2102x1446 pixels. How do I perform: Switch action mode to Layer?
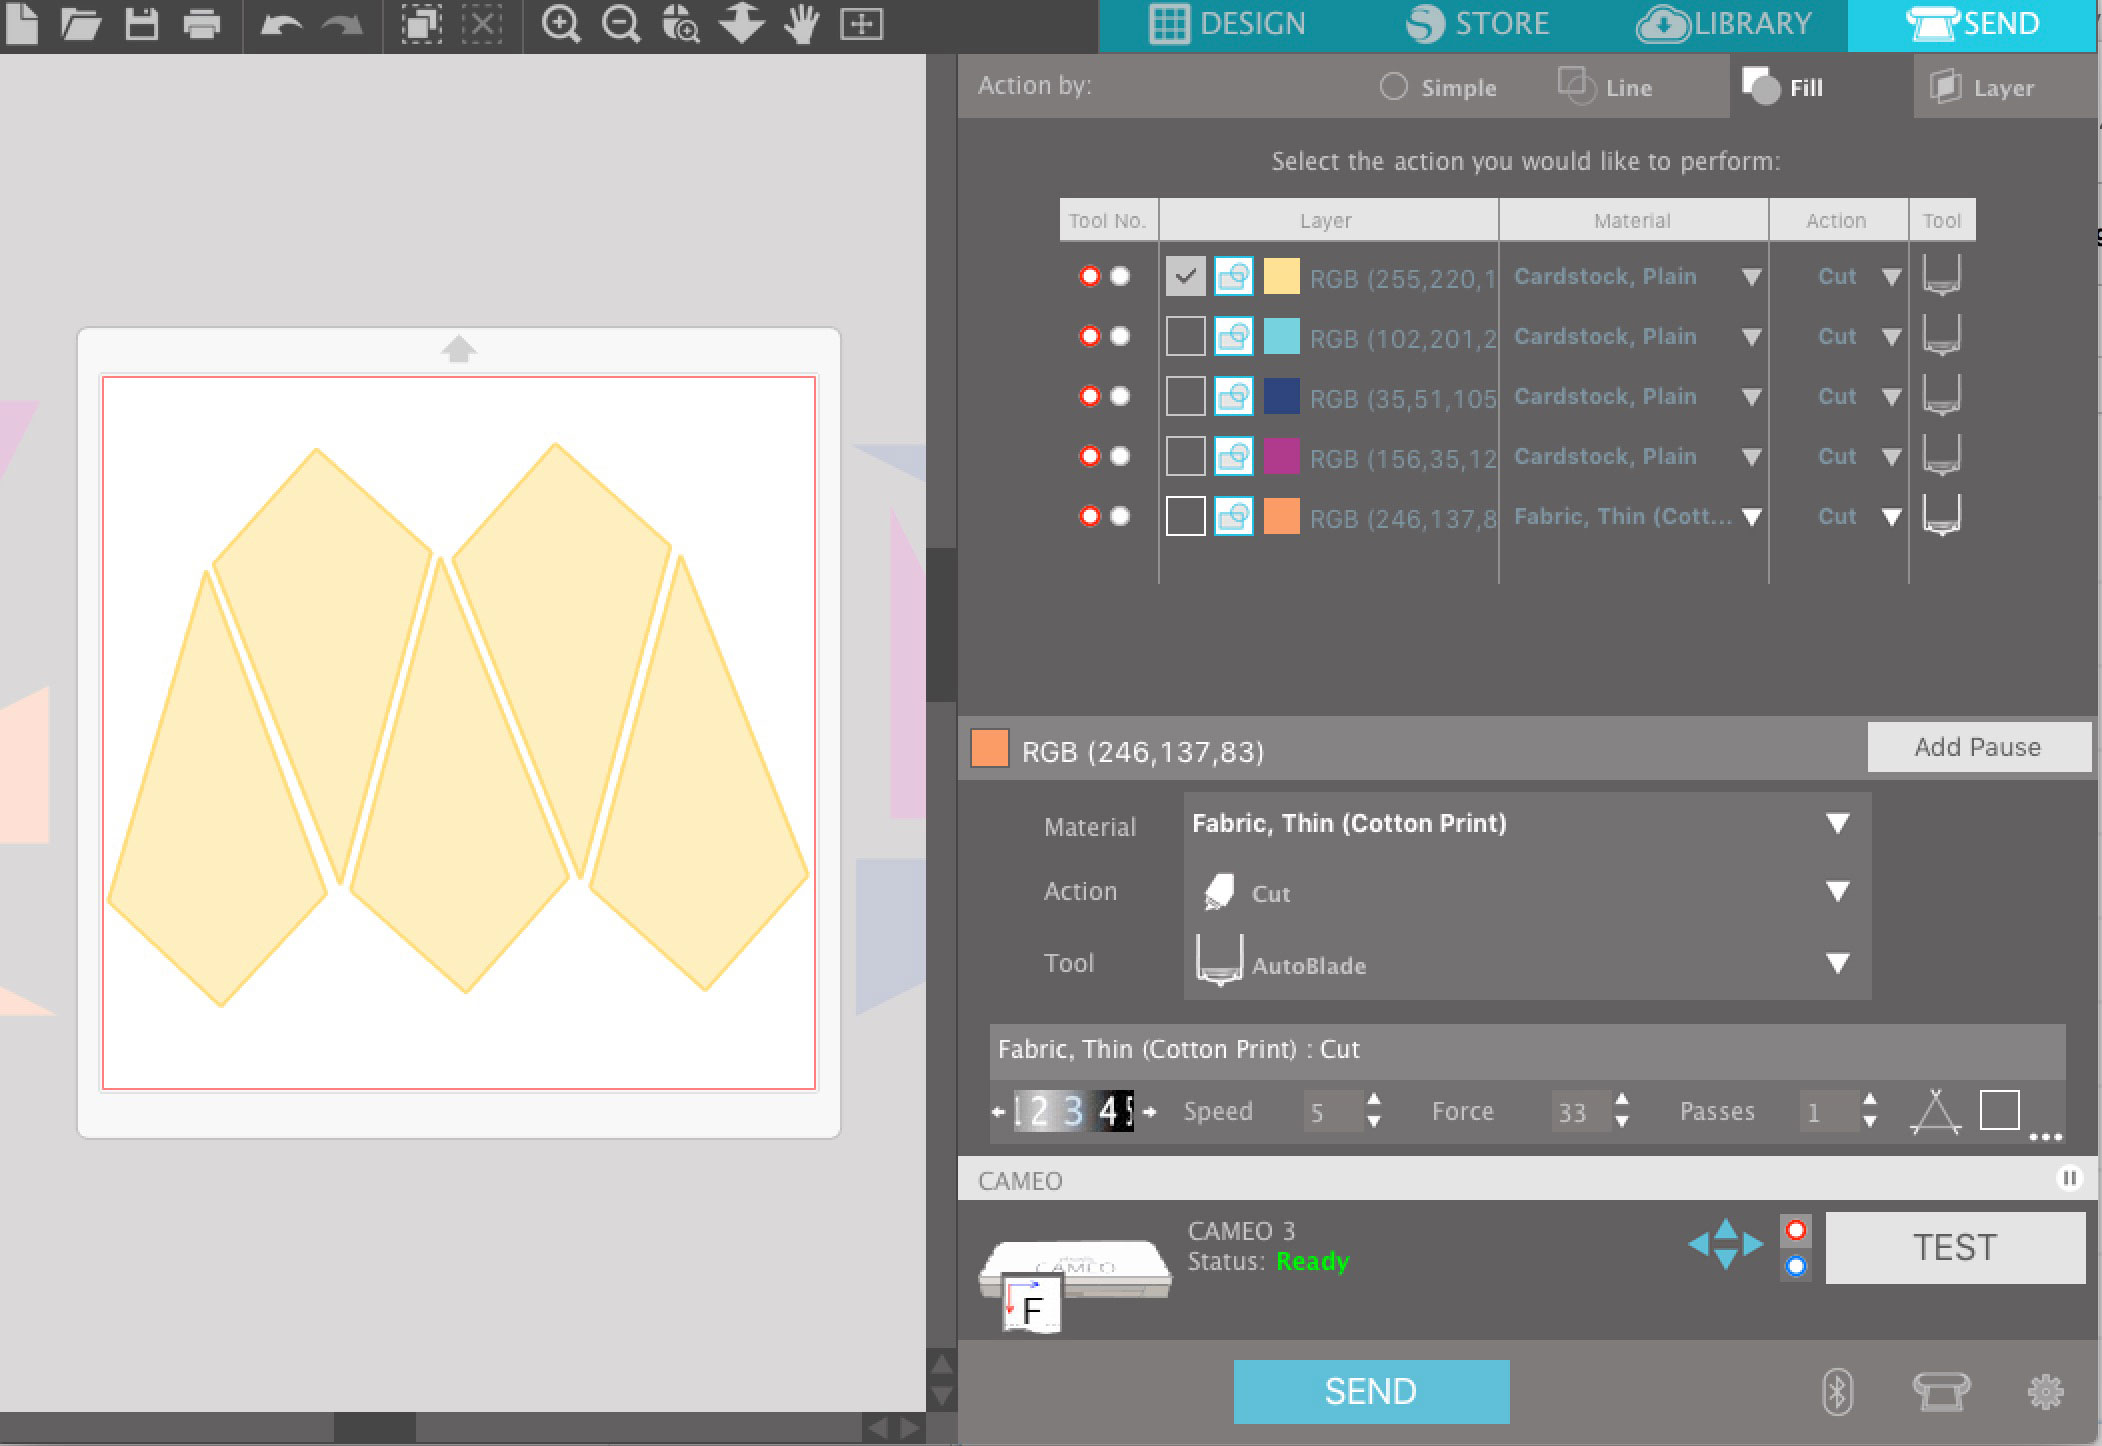pos(1981,87)
